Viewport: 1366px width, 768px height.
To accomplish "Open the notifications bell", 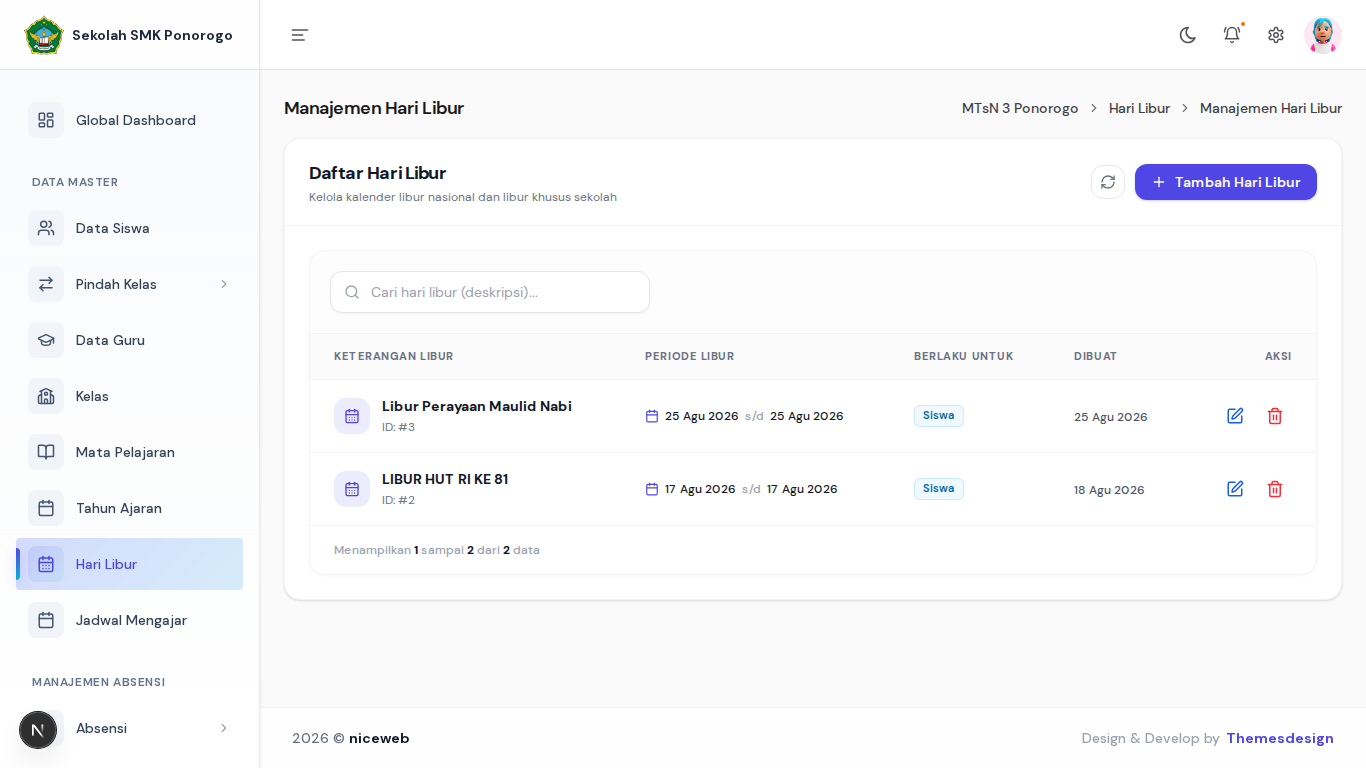I will (x=1232, y=35).
